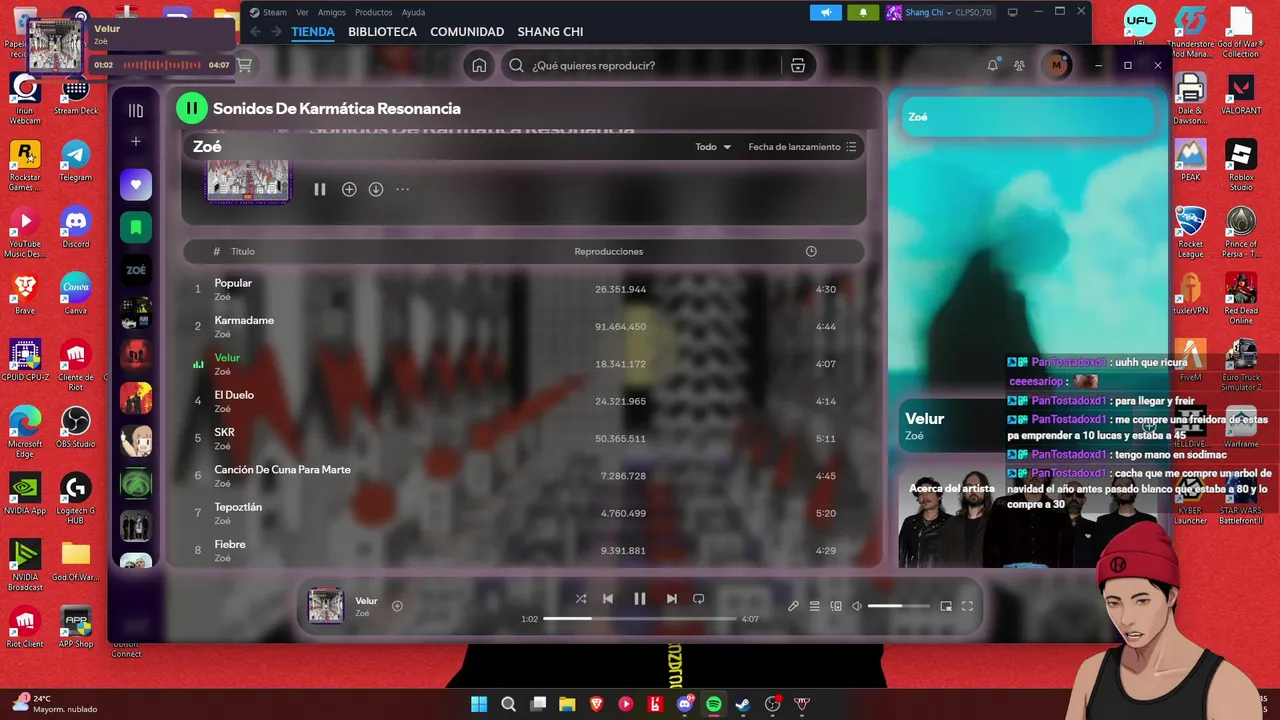Open the Browse icon in search bar
This screenshot has height=720, width=1280.
(x=797, y=65)
